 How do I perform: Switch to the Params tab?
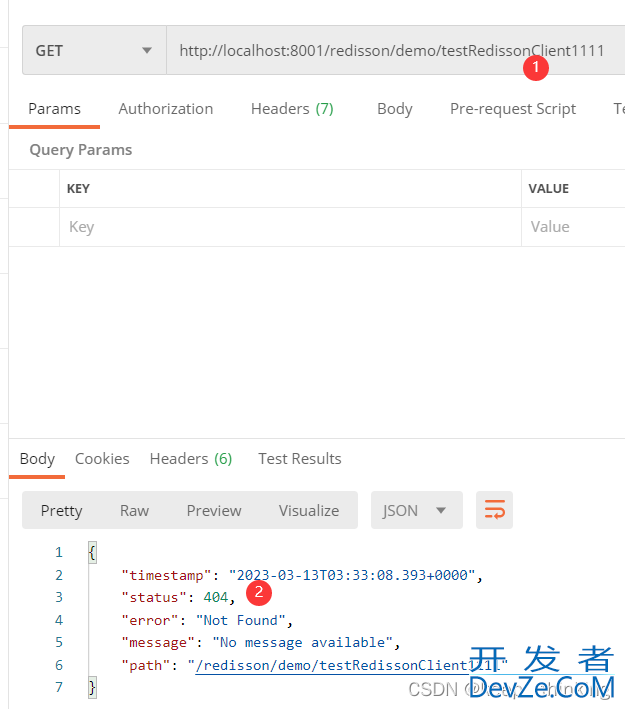tap(54, 109)
